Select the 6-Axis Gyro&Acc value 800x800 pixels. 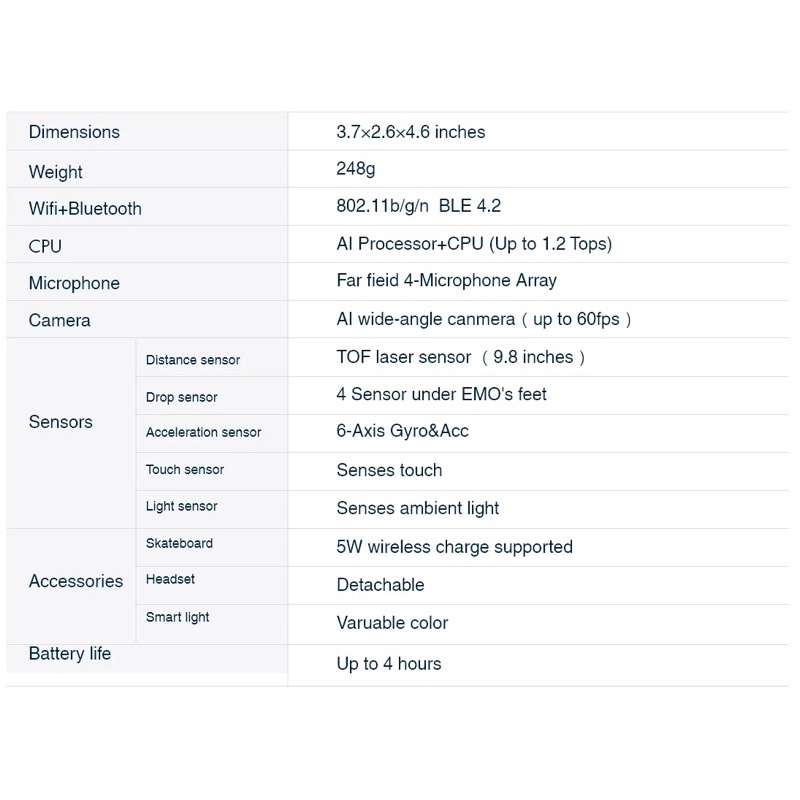(x=403, y=431)
